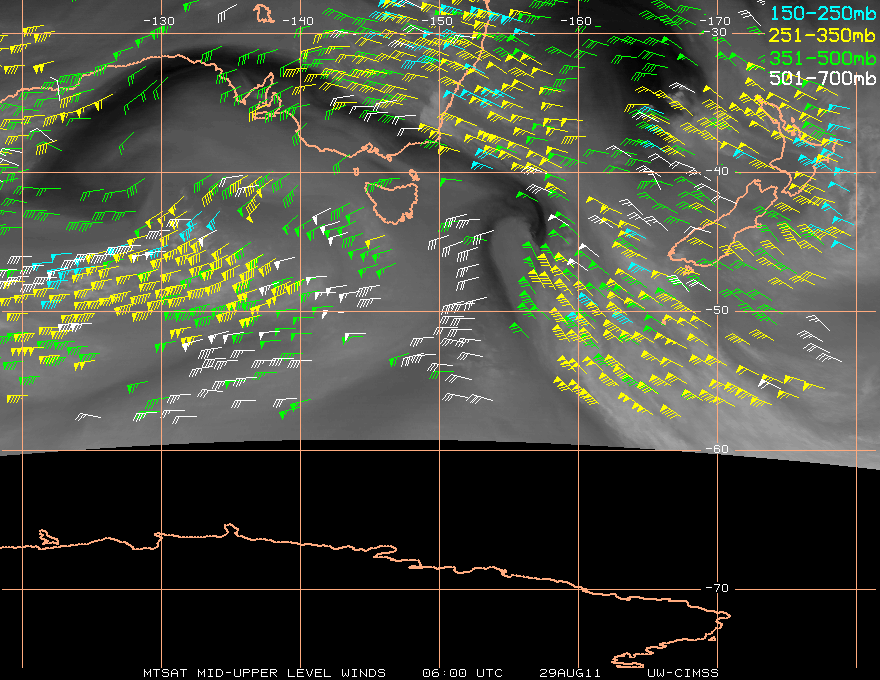
Task: Click the -50 latitude label
Action: point(717,310)
